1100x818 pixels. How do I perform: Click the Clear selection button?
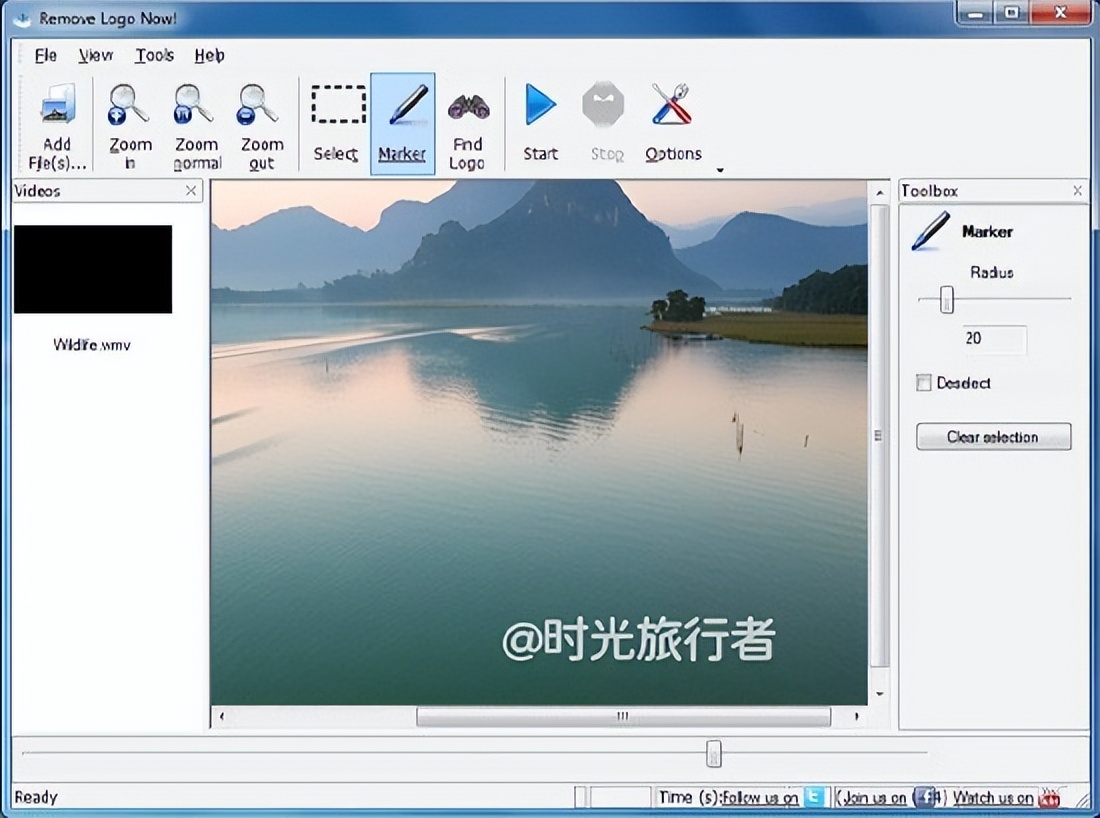pyautogui.click(x=993, y=437)
